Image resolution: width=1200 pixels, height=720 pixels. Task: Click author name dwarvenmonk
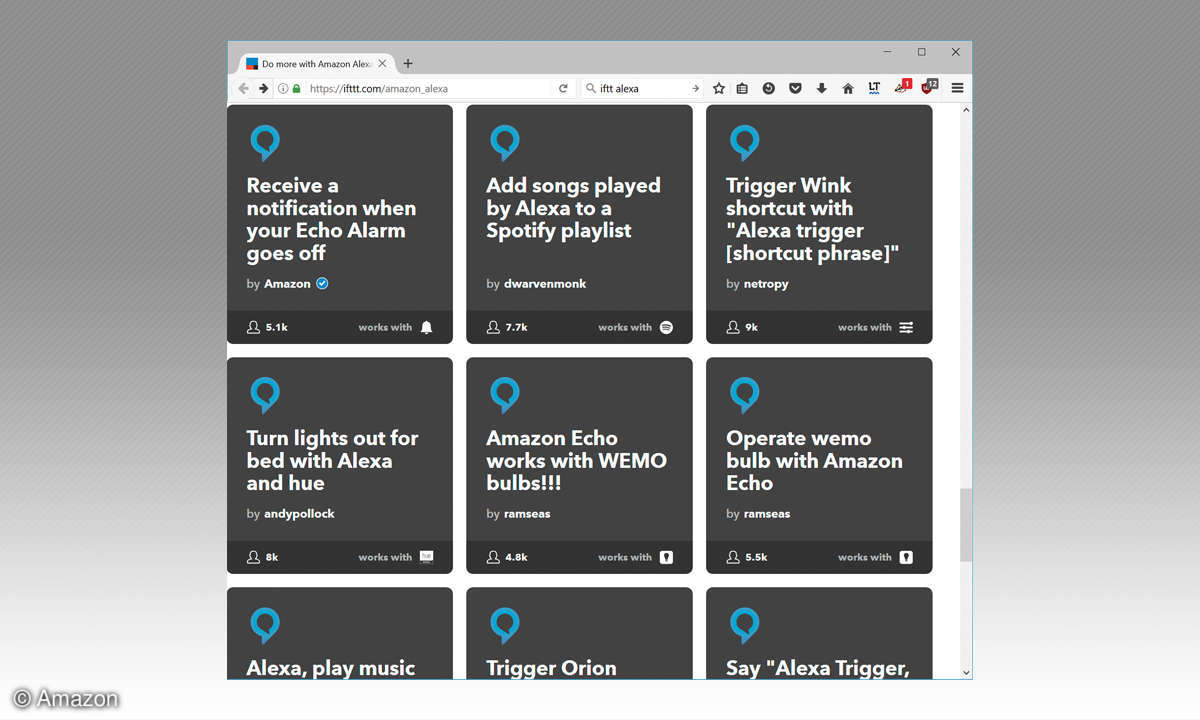pyautogui.click(x=545, y=284)
